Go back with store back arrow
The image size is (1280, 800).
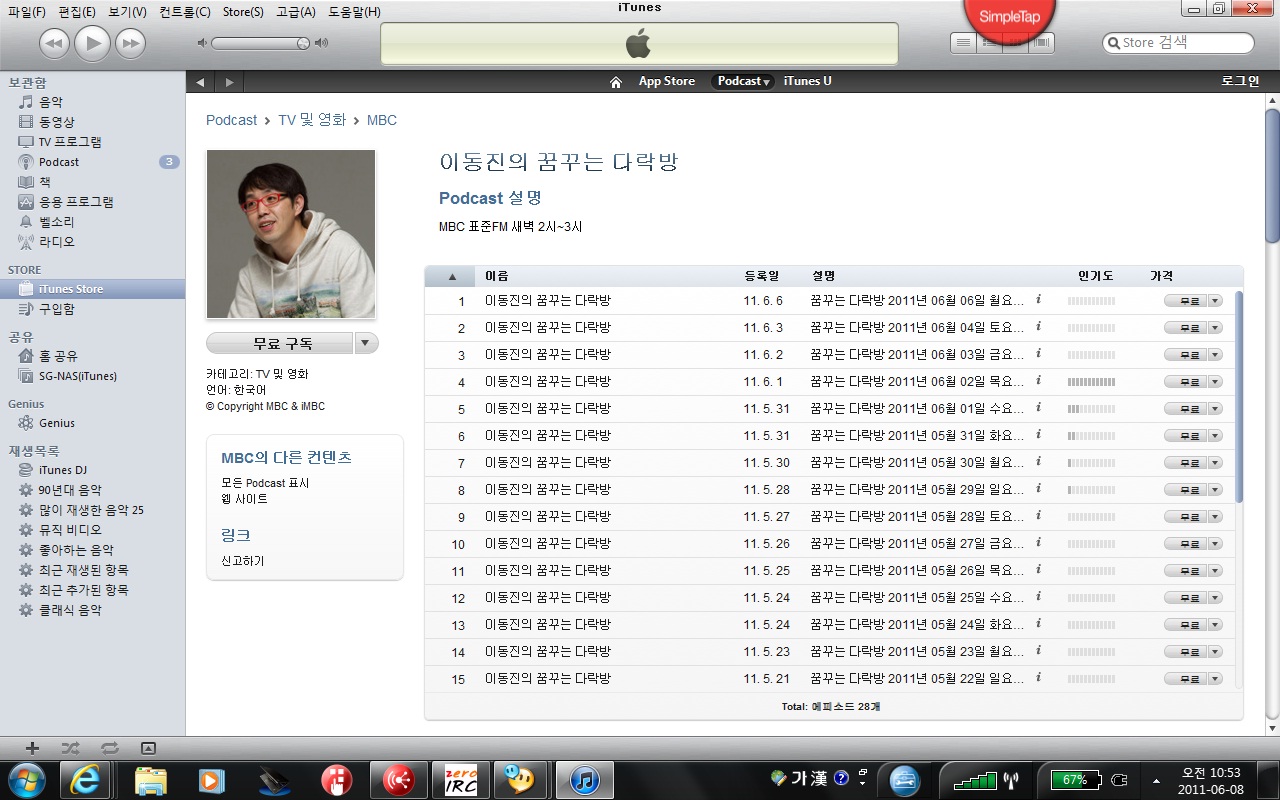pos(200,82)
